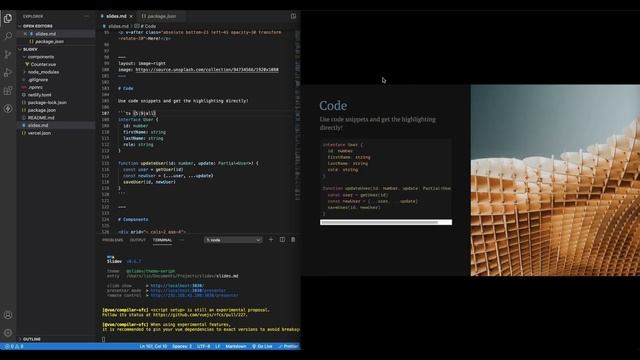Click the '# Components' heading line in editor
Image resolution: width=640 pixels, height=360 pixels.
pyautogui.click(x=133, y=220)
